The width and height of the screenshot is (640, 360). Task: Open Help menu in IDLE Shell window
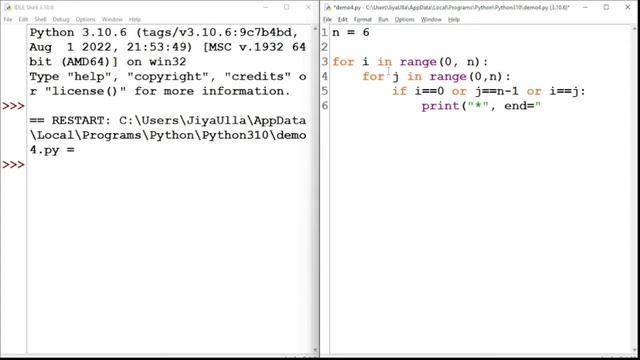pos(135,19)
